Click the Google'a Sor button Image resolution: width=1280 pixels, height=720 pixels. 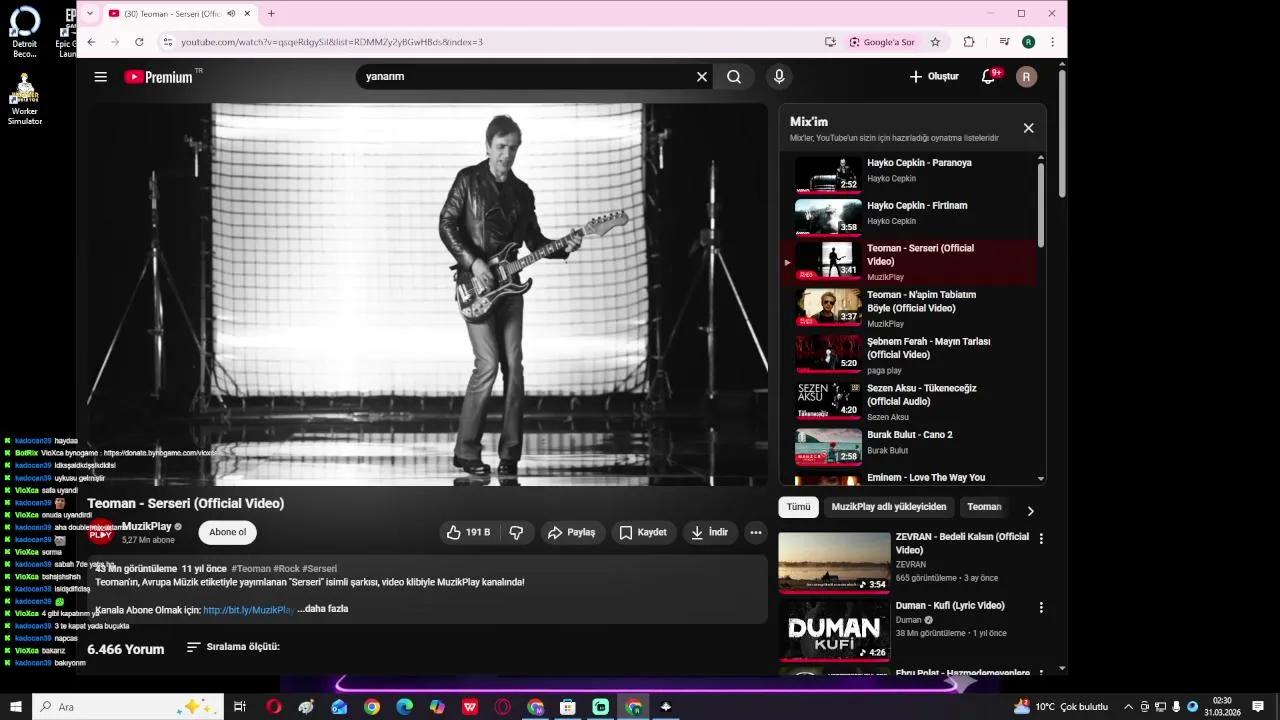click(x=882, y=42)
